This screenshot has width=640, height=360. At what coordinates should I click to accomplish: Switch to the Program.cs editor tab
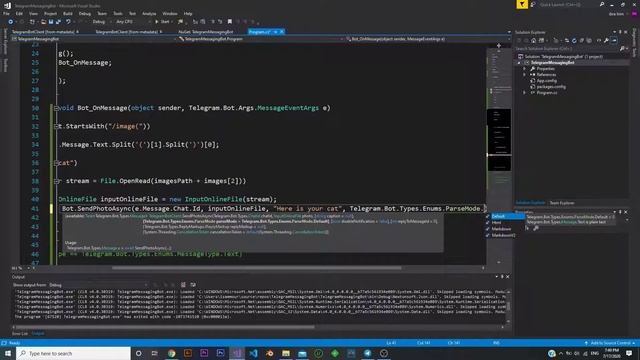pyautogui.click(x=260, y=31)
